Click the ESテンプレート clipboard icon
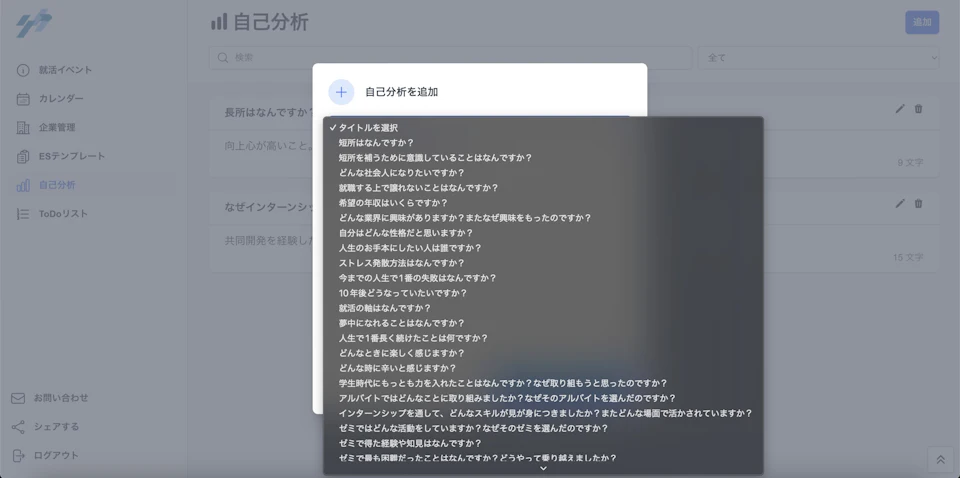Viewport: 960px width, 478px height. pos(23,156)
